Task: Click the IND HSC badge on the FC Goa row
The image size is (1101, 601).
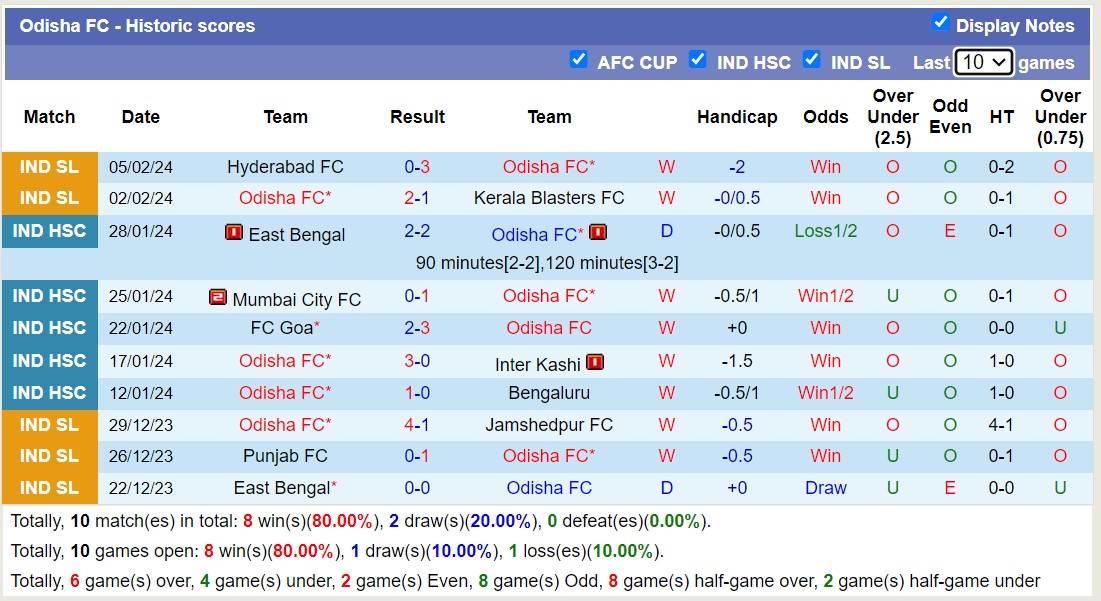Action: pos(49,328)
